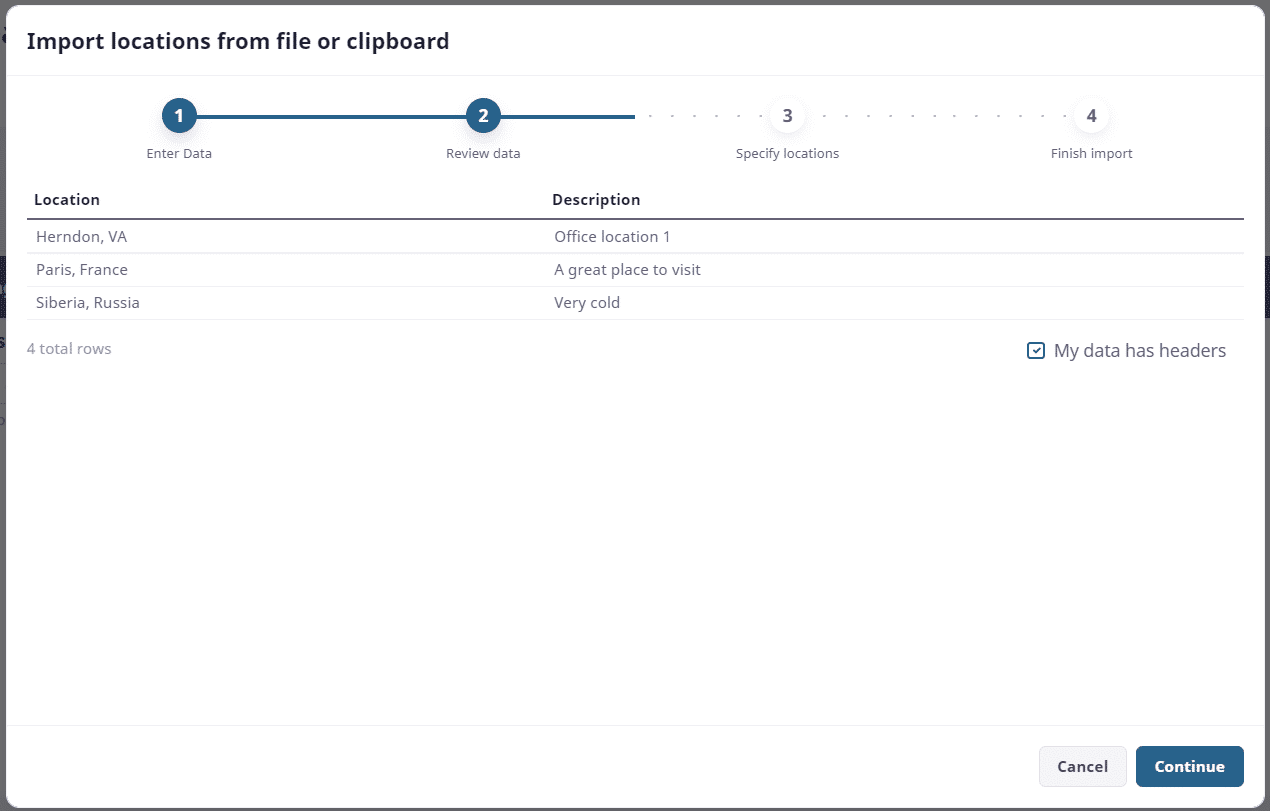Click the Very cold description cell
The width and height of the screenshot is (1270, 811).
(x=587, y=302)
